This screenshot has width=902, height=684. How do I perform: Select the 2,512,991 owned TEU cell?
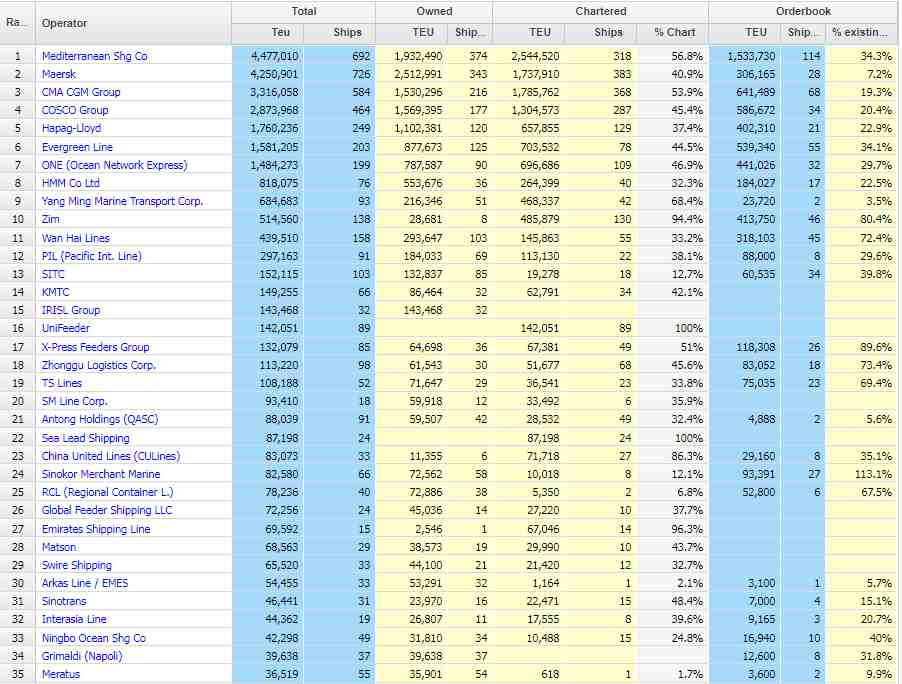(x=412, y=74)
